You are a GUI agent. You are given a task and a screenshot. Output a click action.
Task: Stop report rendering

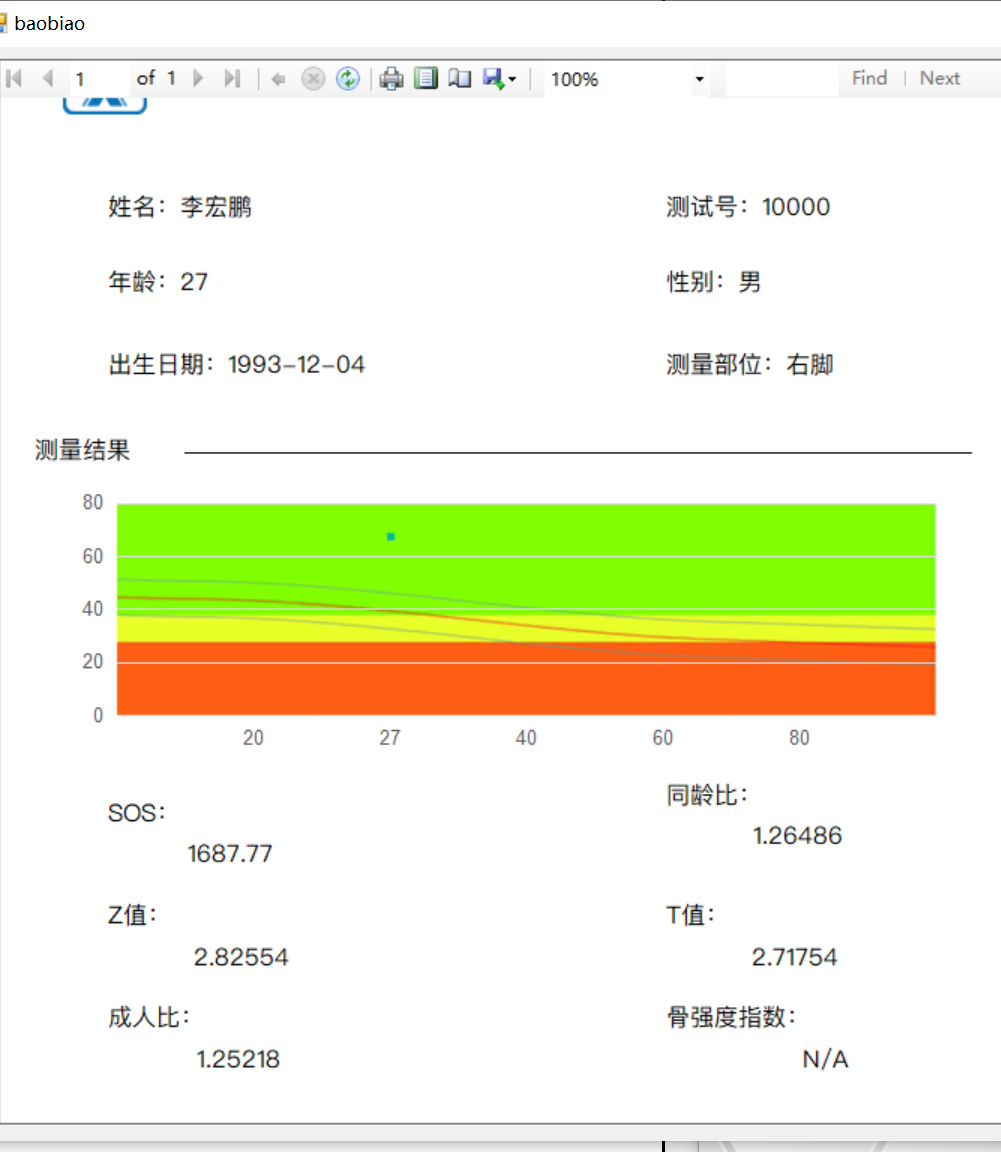(313, 79)
